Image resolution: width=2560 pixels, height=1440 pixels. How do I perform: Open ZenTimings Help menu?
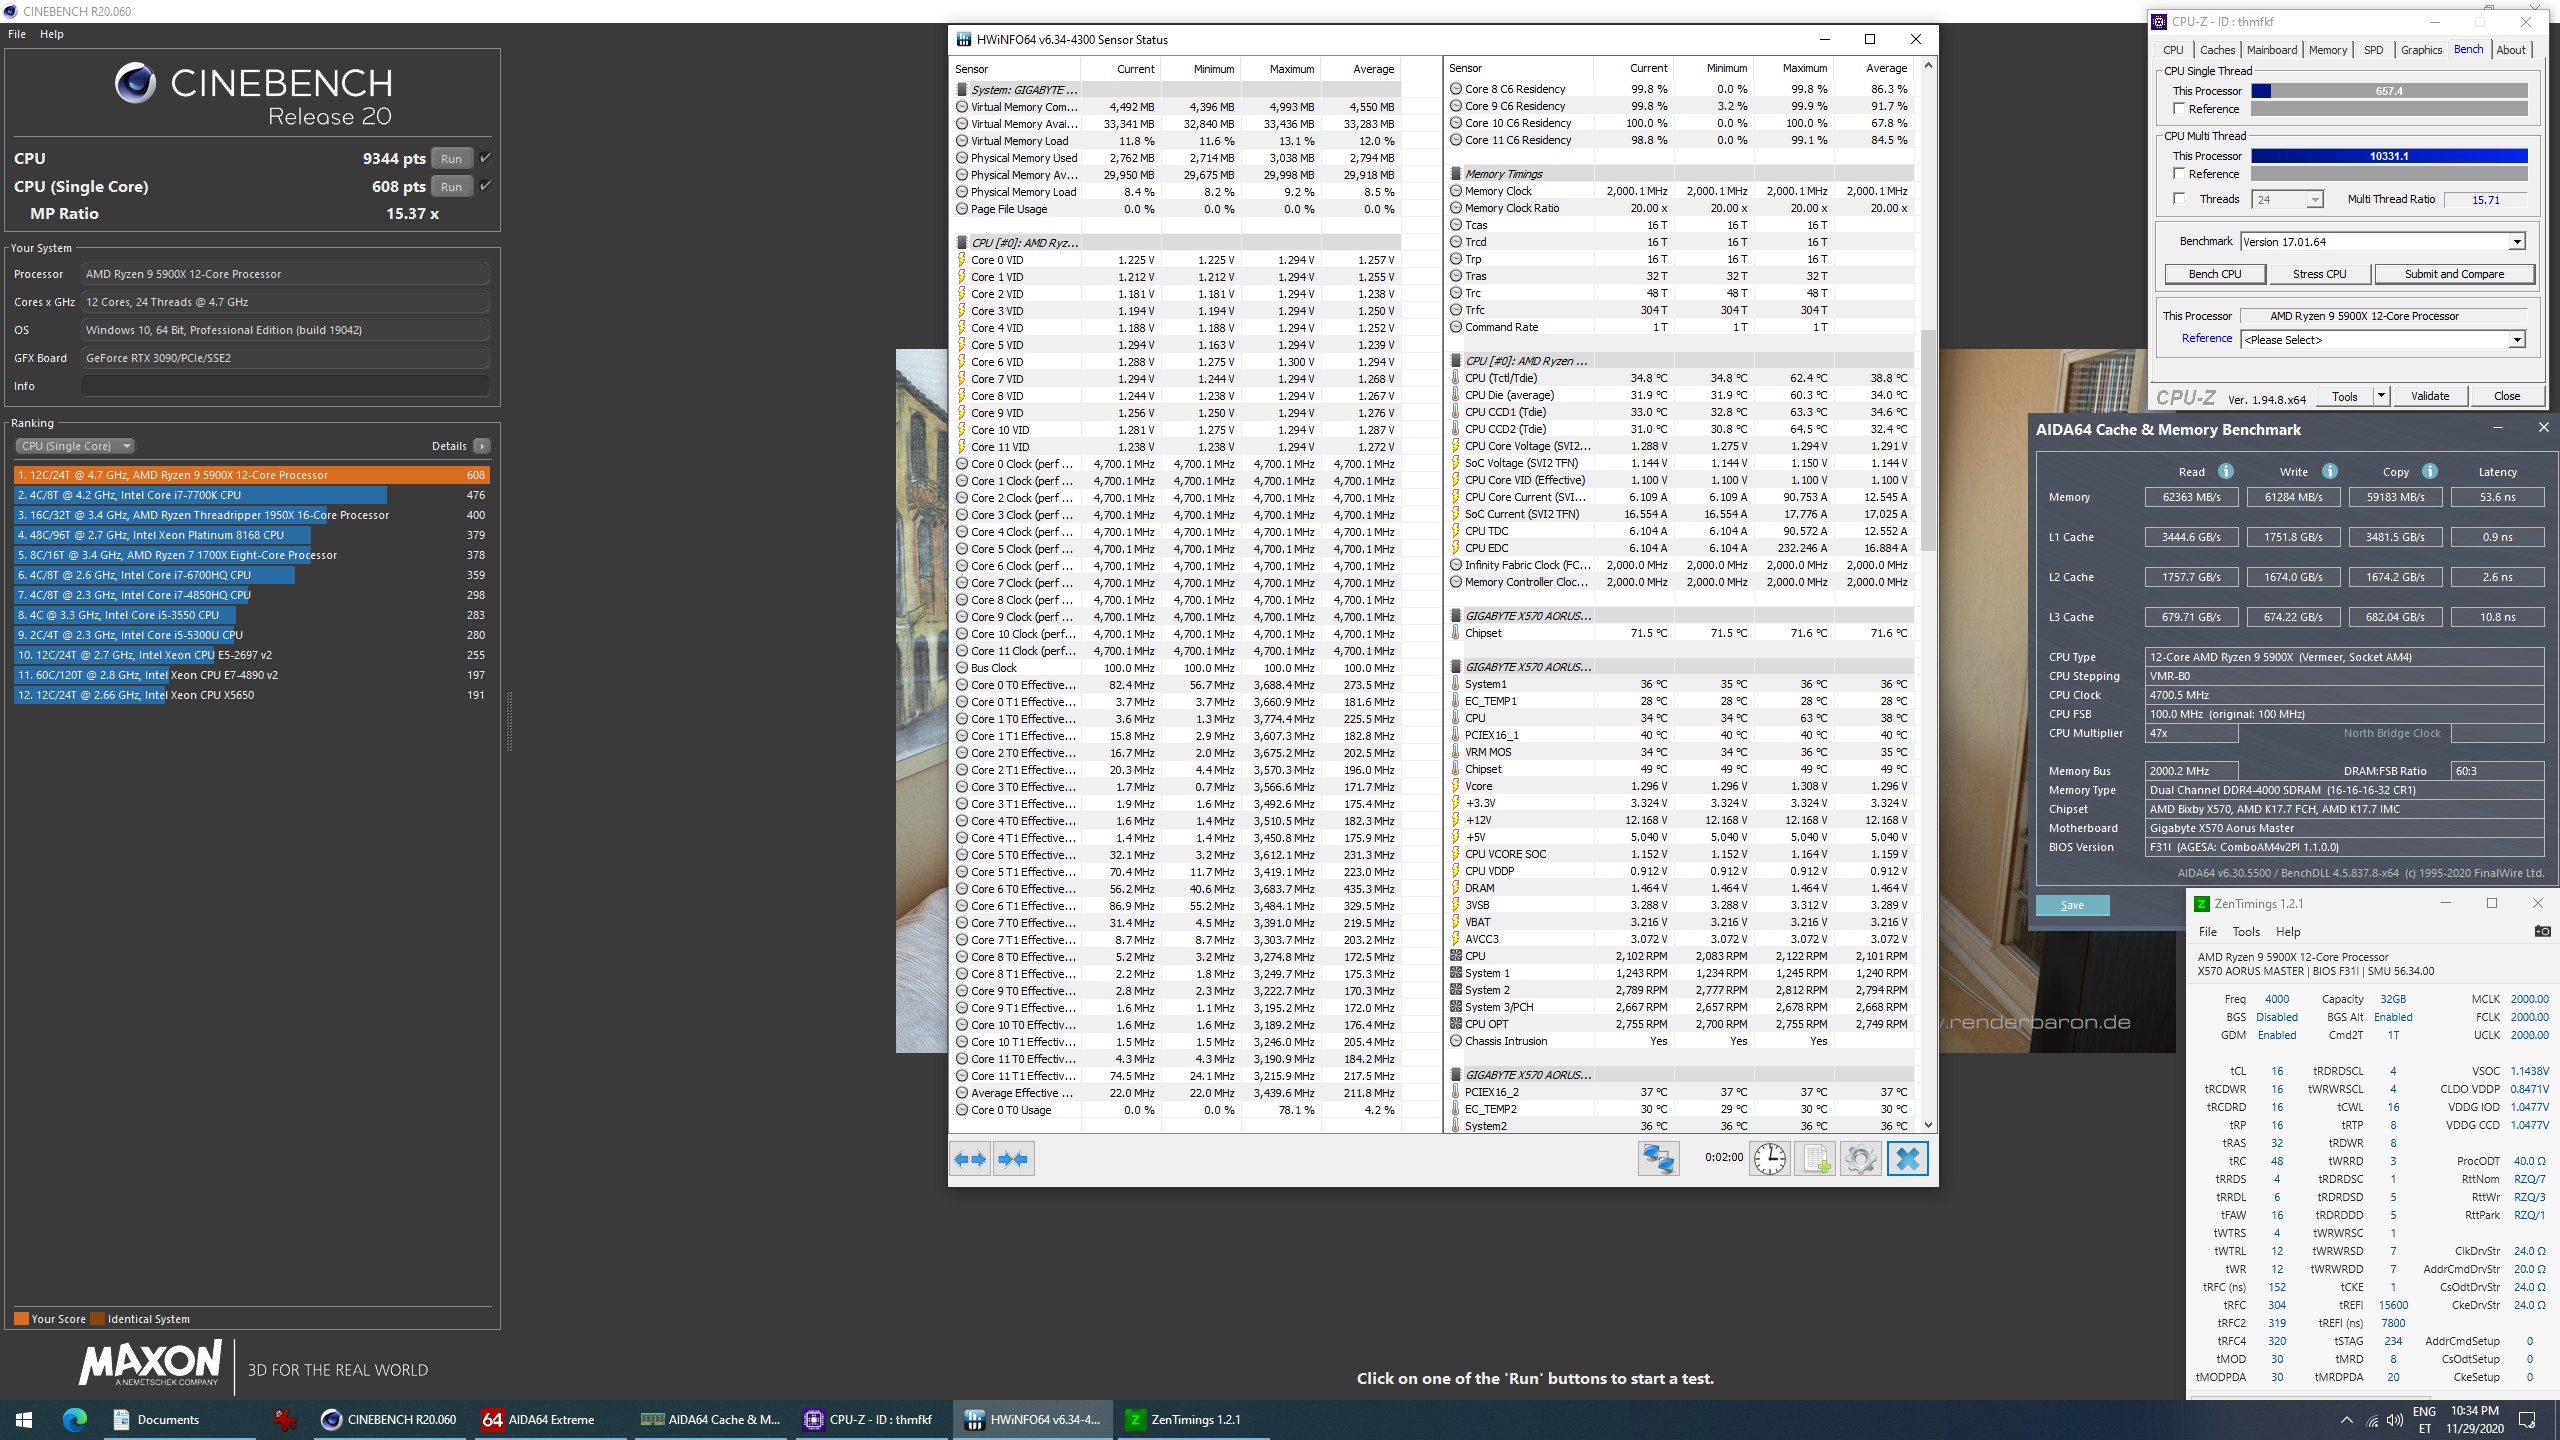2288,931
